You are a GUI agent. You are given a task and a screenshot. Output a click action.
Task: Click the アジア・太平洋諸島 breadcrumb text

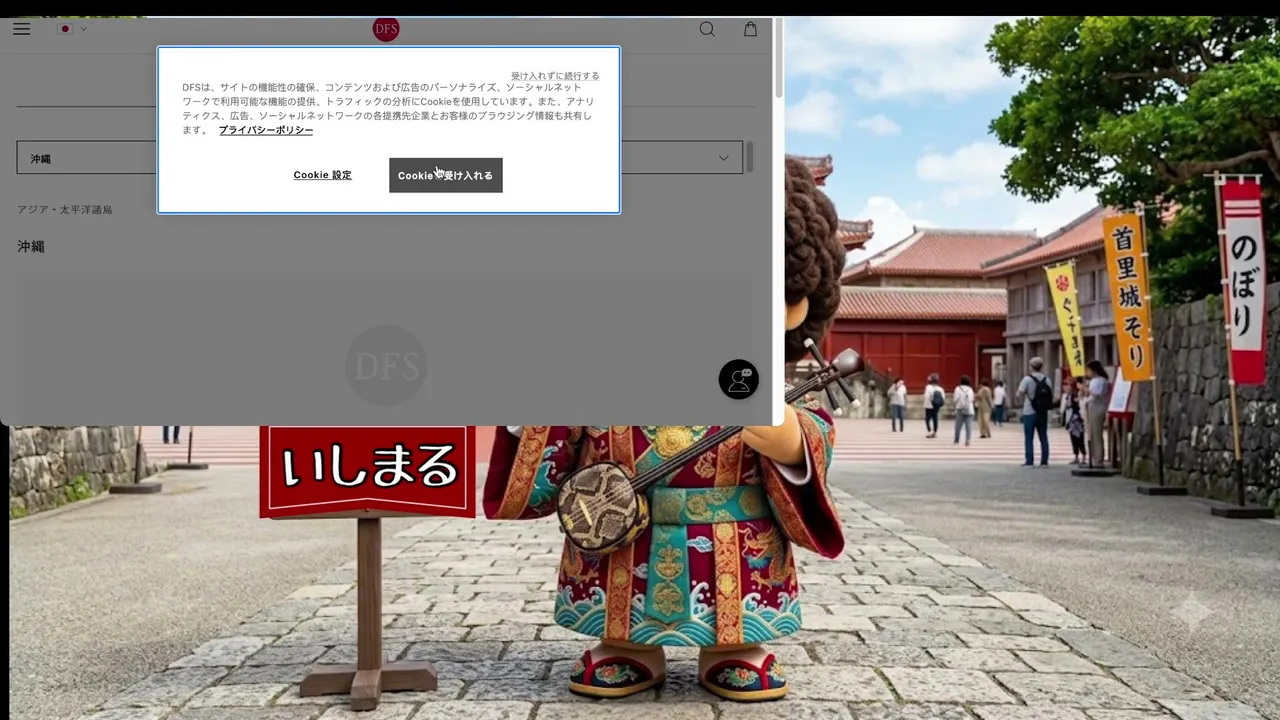click(65, 210)
